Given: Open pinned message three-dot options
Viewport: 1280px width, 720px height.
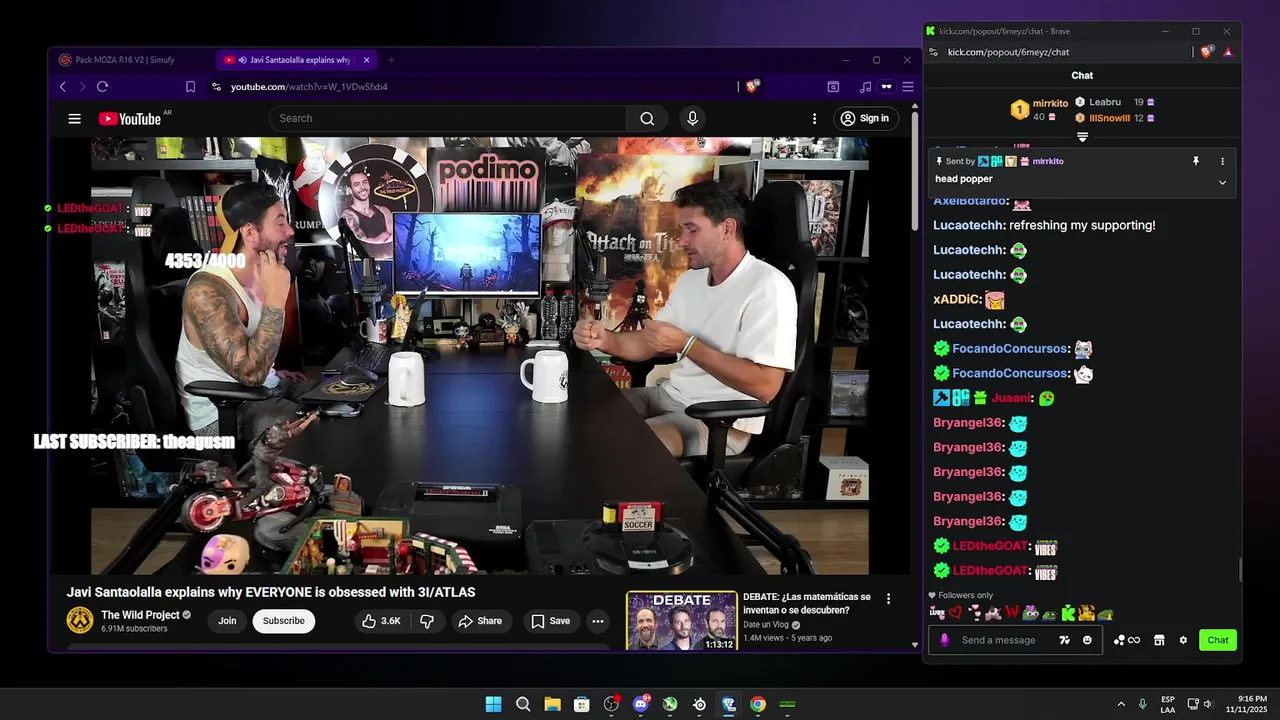Looking at the screenshot, I should (x=1222, y=161).
